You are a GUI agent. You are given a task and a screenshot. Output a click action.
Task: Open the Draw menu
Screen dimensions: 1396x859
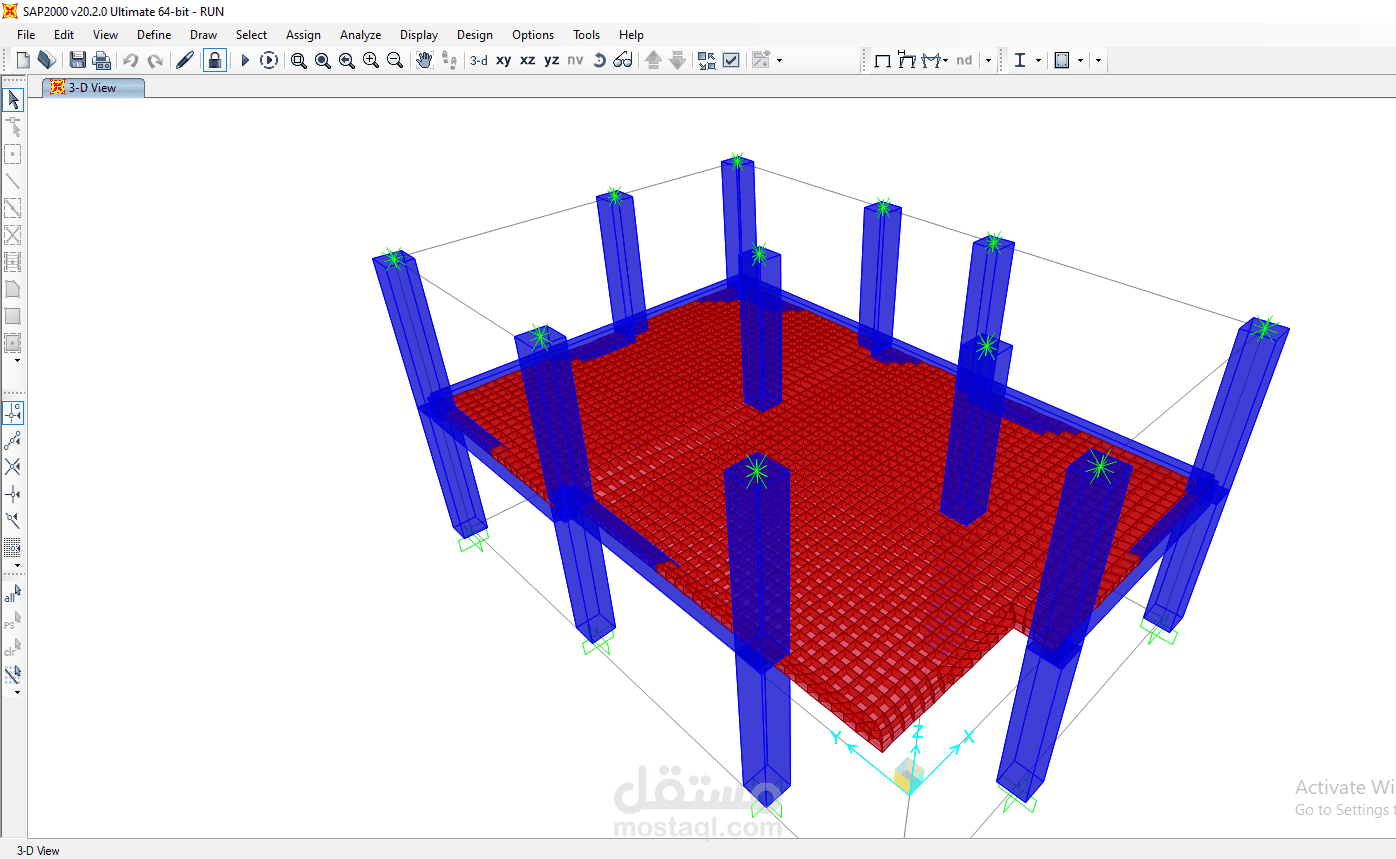(x=203, y=34)
